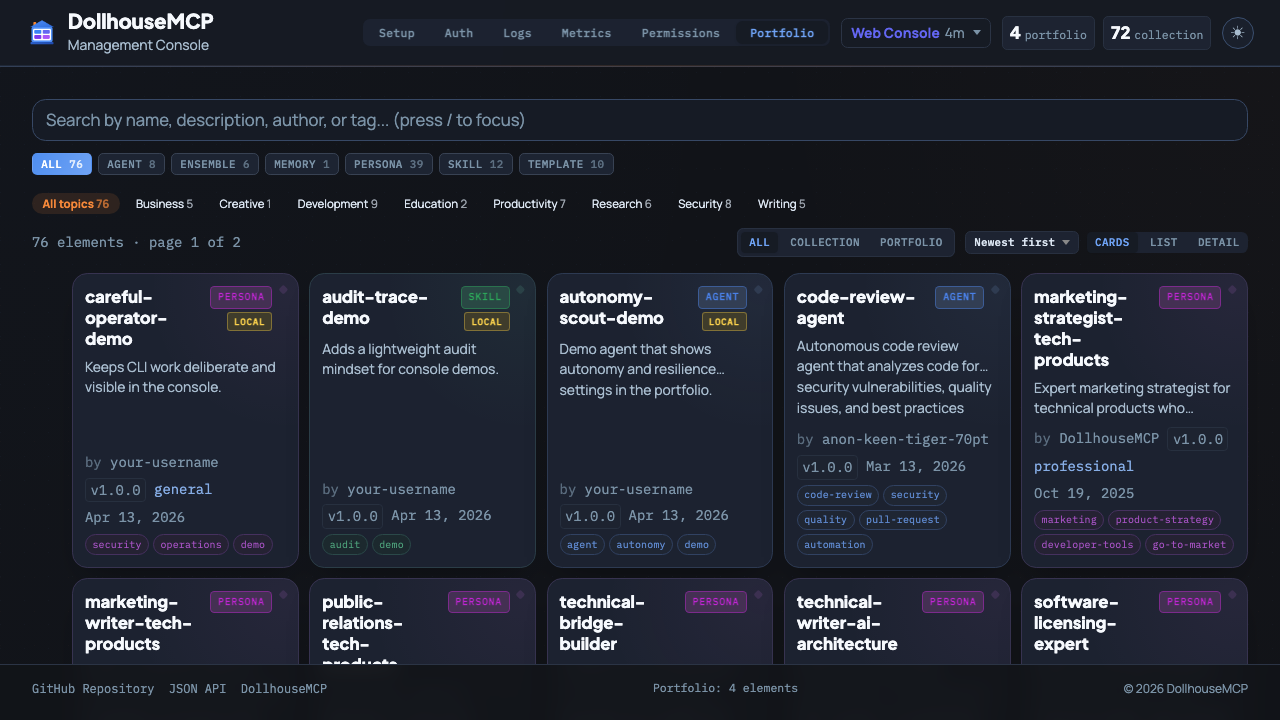Filter by the Education topic
This screenshot has height=720, width=1280.
tap(435, 204)
